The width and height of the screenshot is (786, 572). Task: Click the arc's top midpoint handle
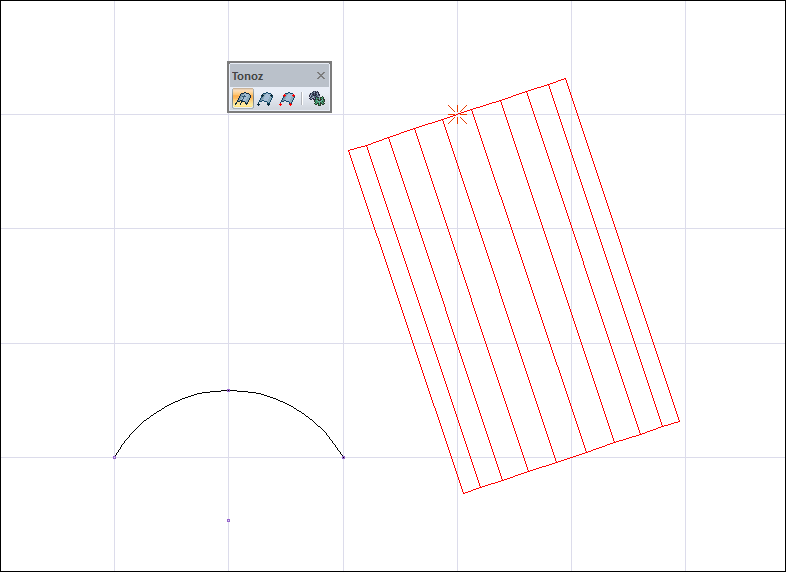[229, 390]
